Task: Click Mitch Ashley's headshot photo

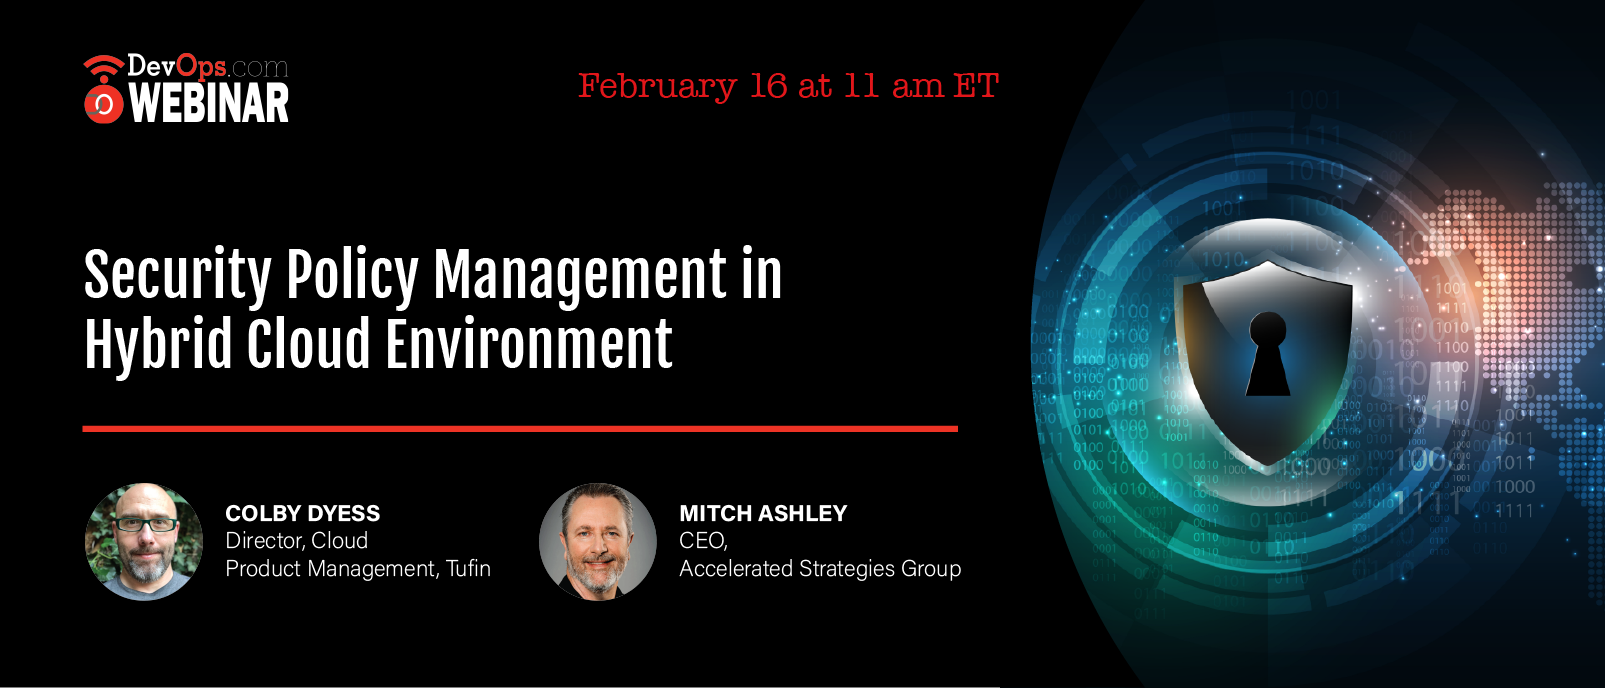Action: click(598, 542)
